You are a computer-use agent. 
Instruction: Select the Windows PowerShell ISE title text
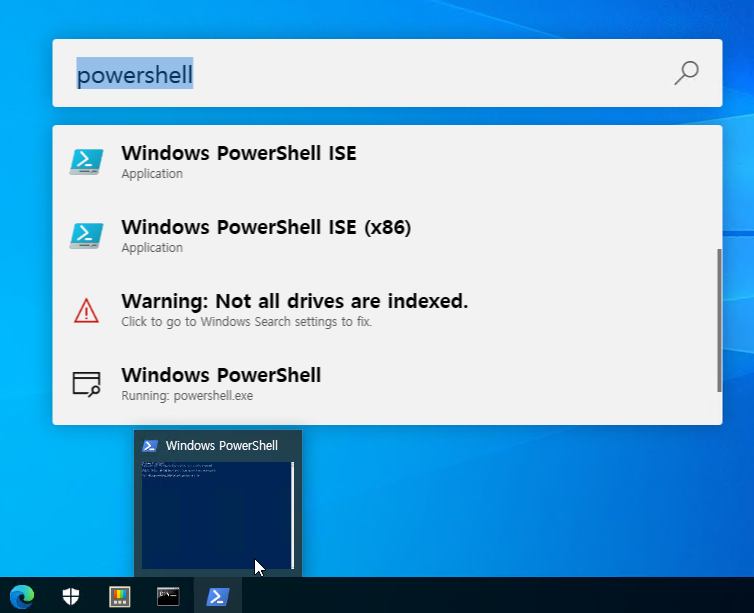click(x=239, y=153)
